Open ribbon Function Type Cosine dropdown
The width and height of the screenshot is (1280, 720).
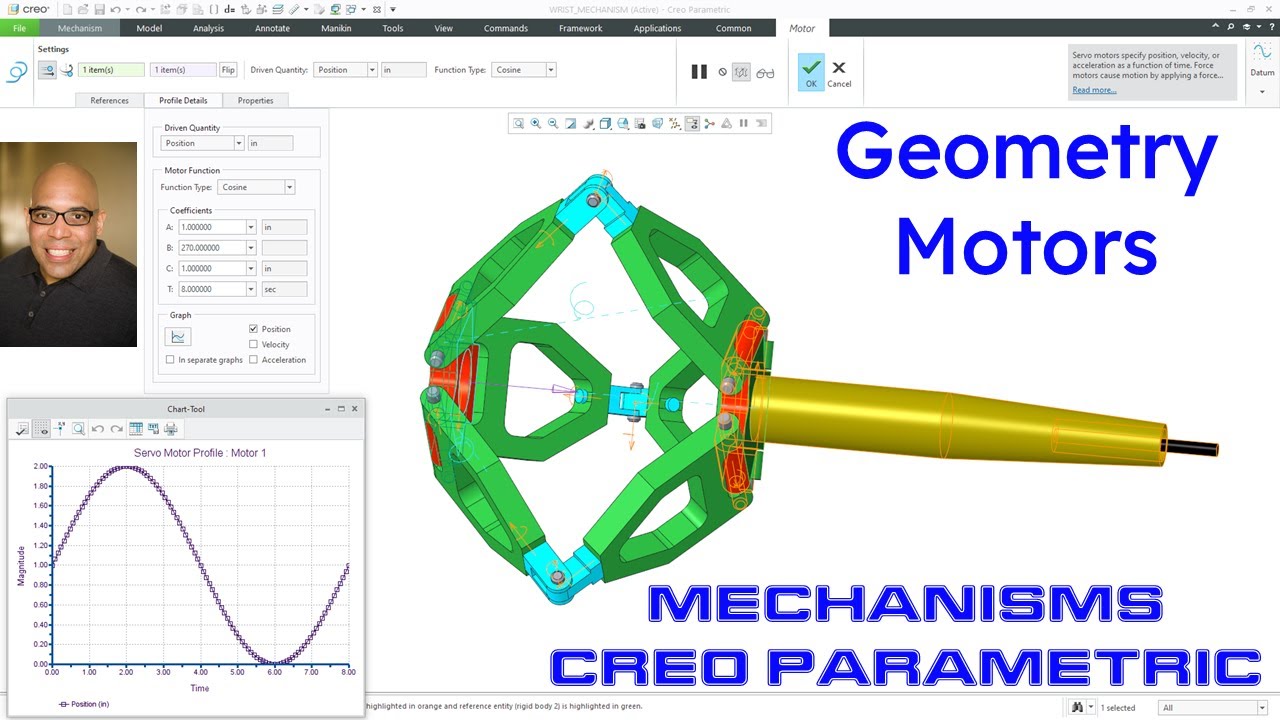[x=551, y=70]
